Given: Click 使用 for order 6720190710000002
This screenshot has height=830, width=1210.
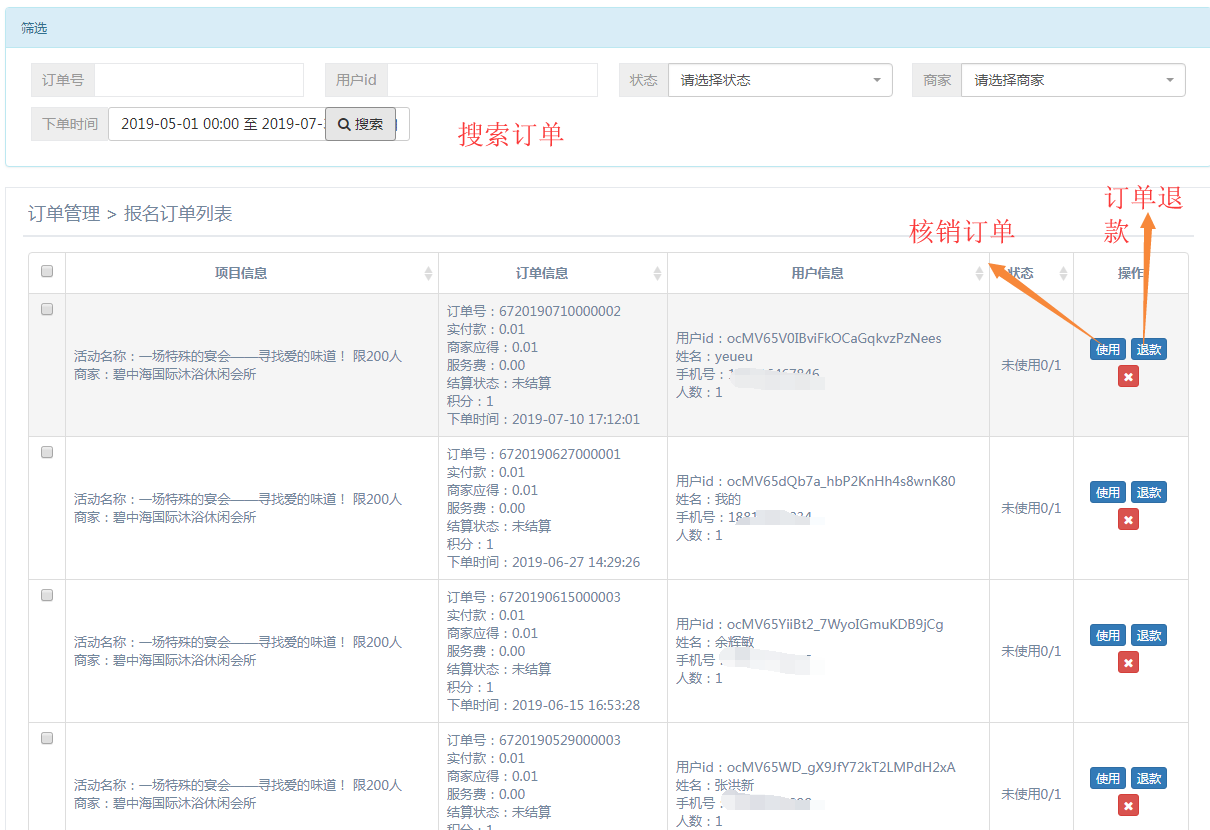Looking at the screenshot, I should pos(1108,349).
